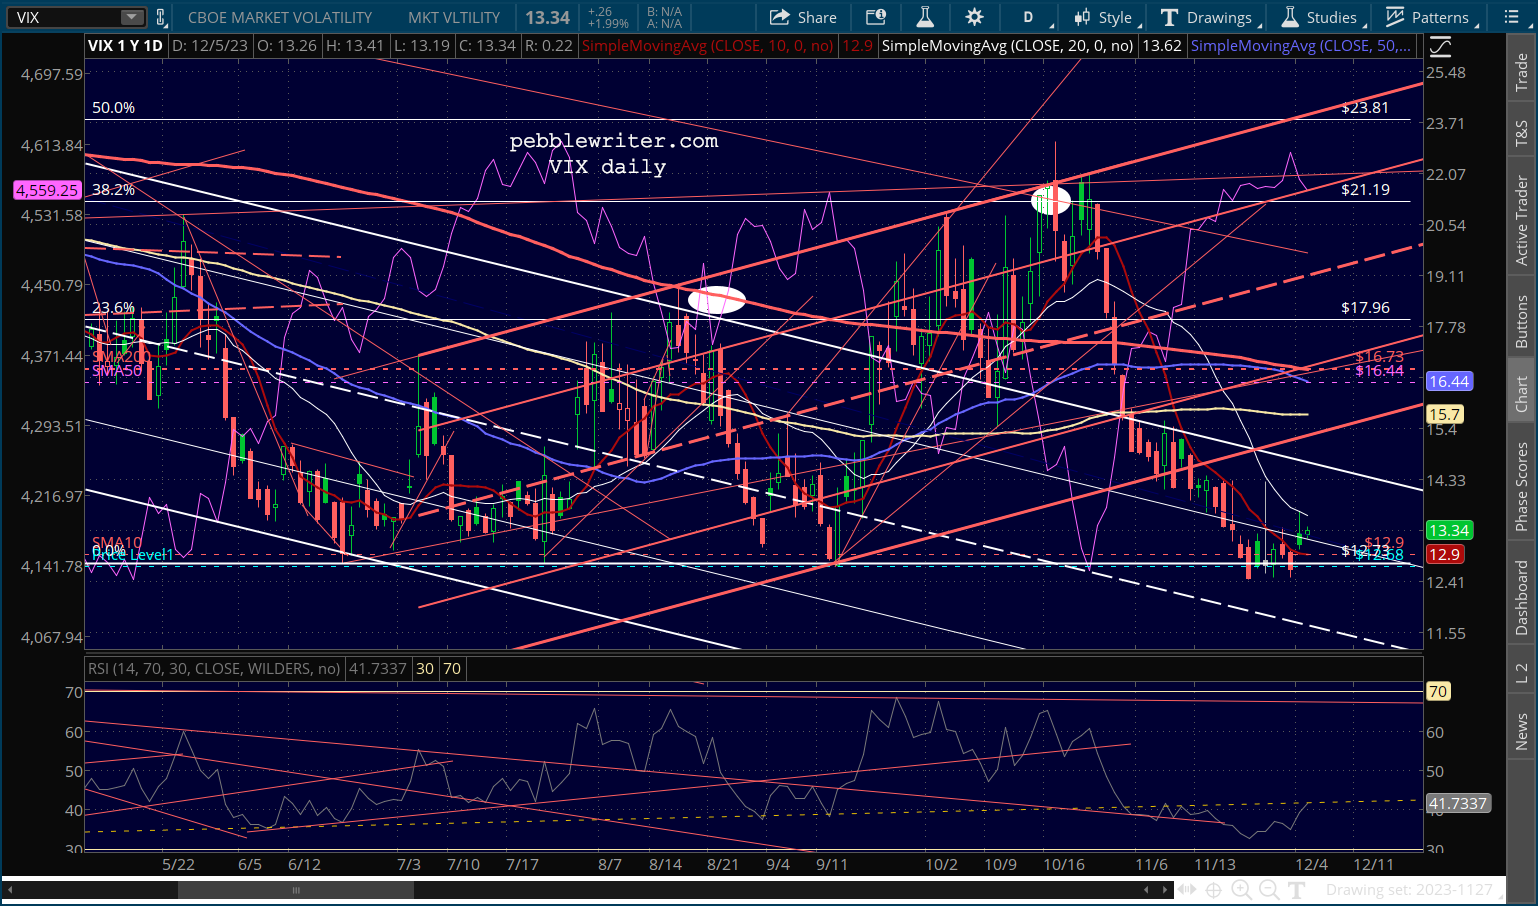This screenshot has width=1538, height=906.
Task: Click the horizontal scrollbar thumb
Action: pyautogui.click(x=296, y=890)
